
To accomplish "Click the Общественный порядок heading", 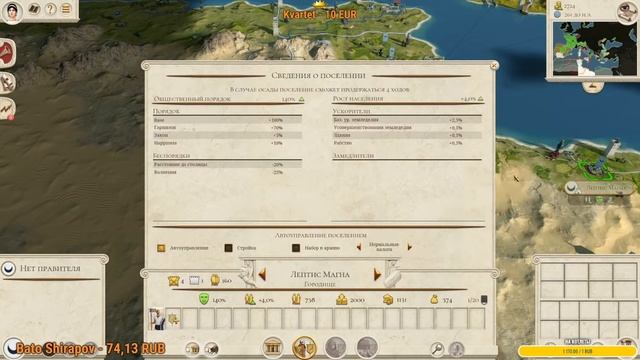I will point(192,99).
